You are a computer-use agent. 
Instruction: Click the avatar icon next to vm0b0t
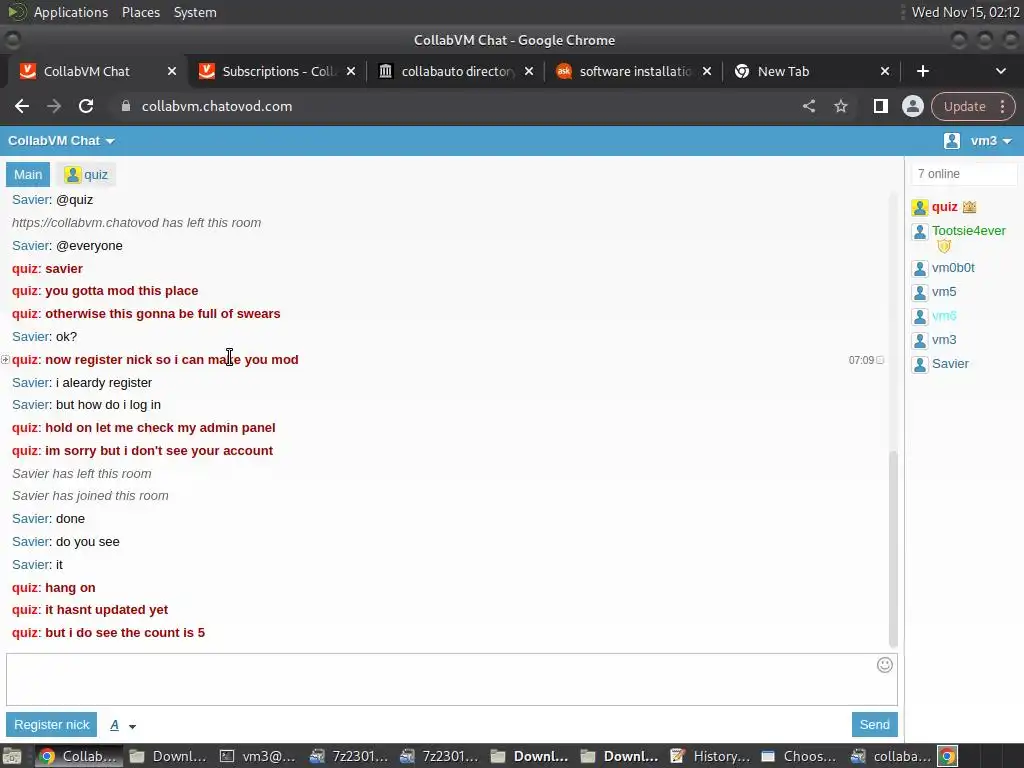pyautogui.click(x=920, y=268)
